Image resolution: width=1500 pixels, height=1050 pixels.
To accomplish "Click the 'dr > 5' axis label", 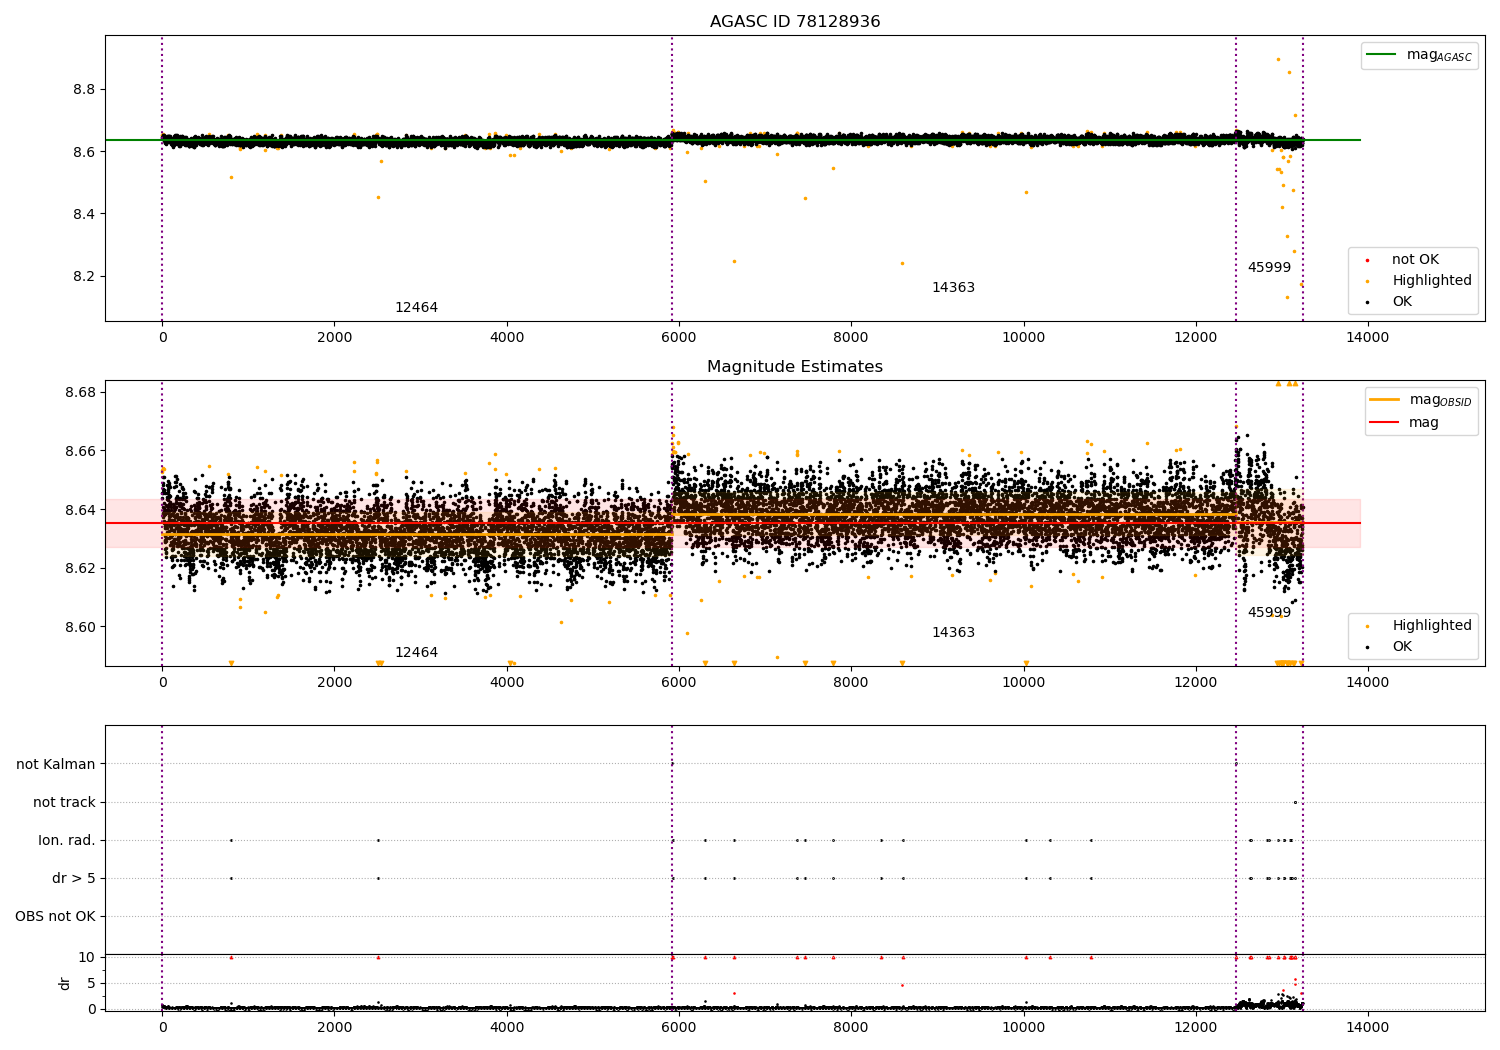I will (74, 878).
